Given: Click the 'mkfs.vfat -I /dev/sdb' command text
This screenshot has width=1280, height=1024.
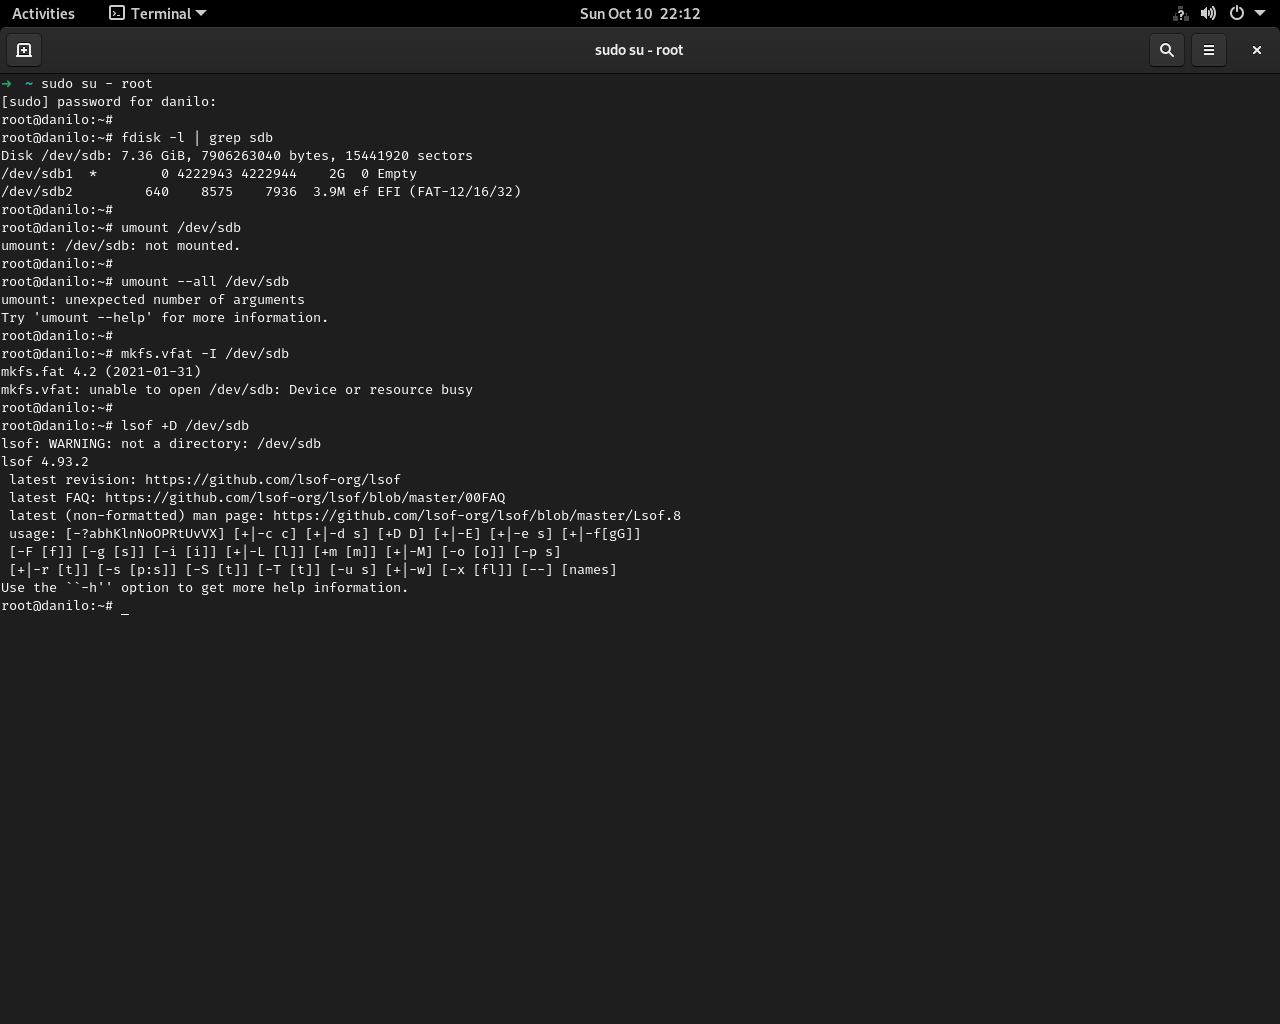Looking at the screenshot, I should tap(204, 354).
